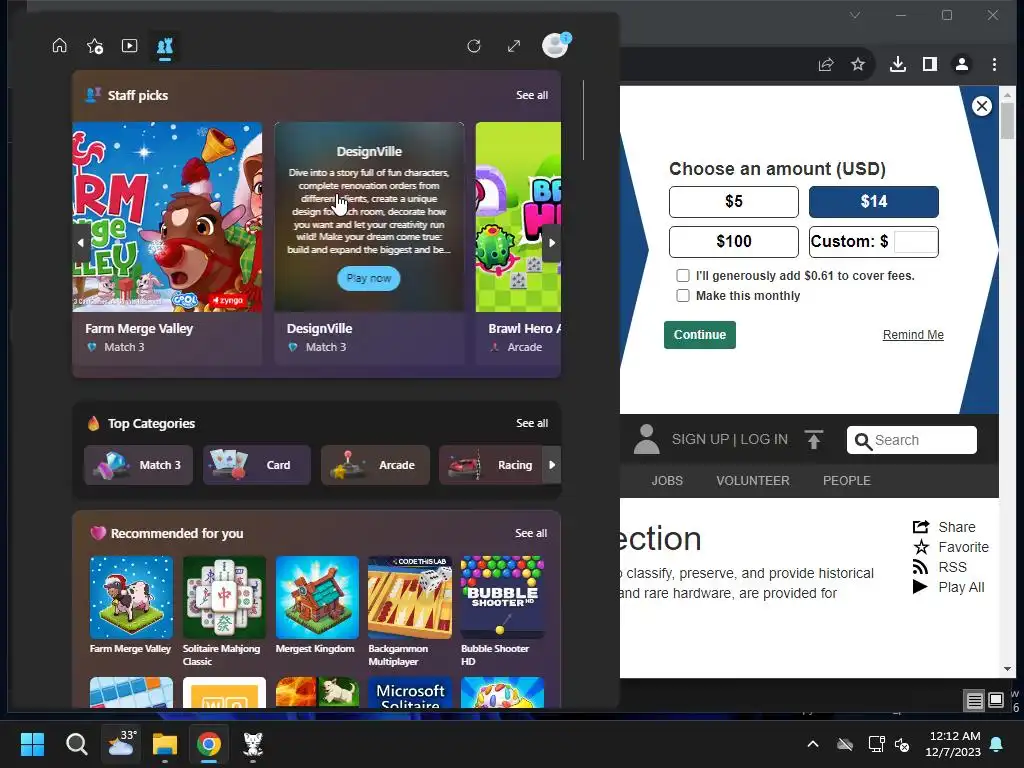Select the Card category
Screen dimensions: 1024x768
pyautogui.click(x=257, y=465)
